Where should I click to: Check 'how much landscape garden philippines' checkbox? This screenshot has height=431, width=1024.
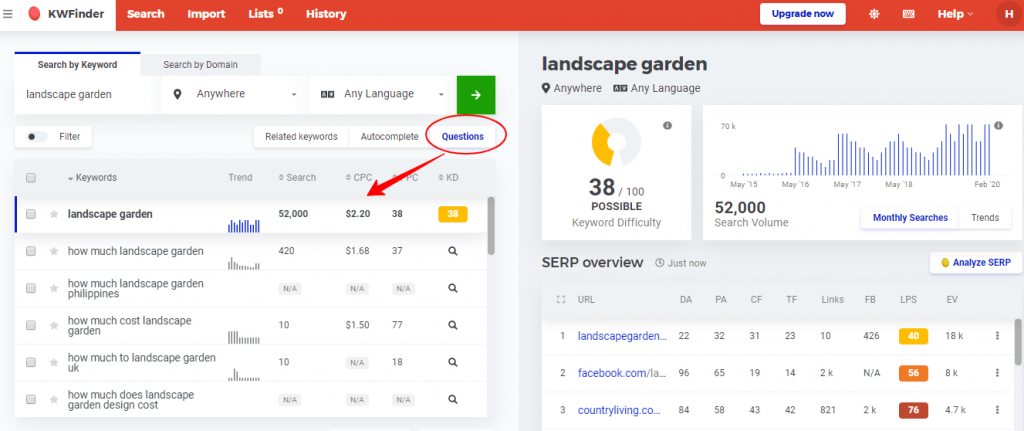pyautogui.click(x=31, y=289)
